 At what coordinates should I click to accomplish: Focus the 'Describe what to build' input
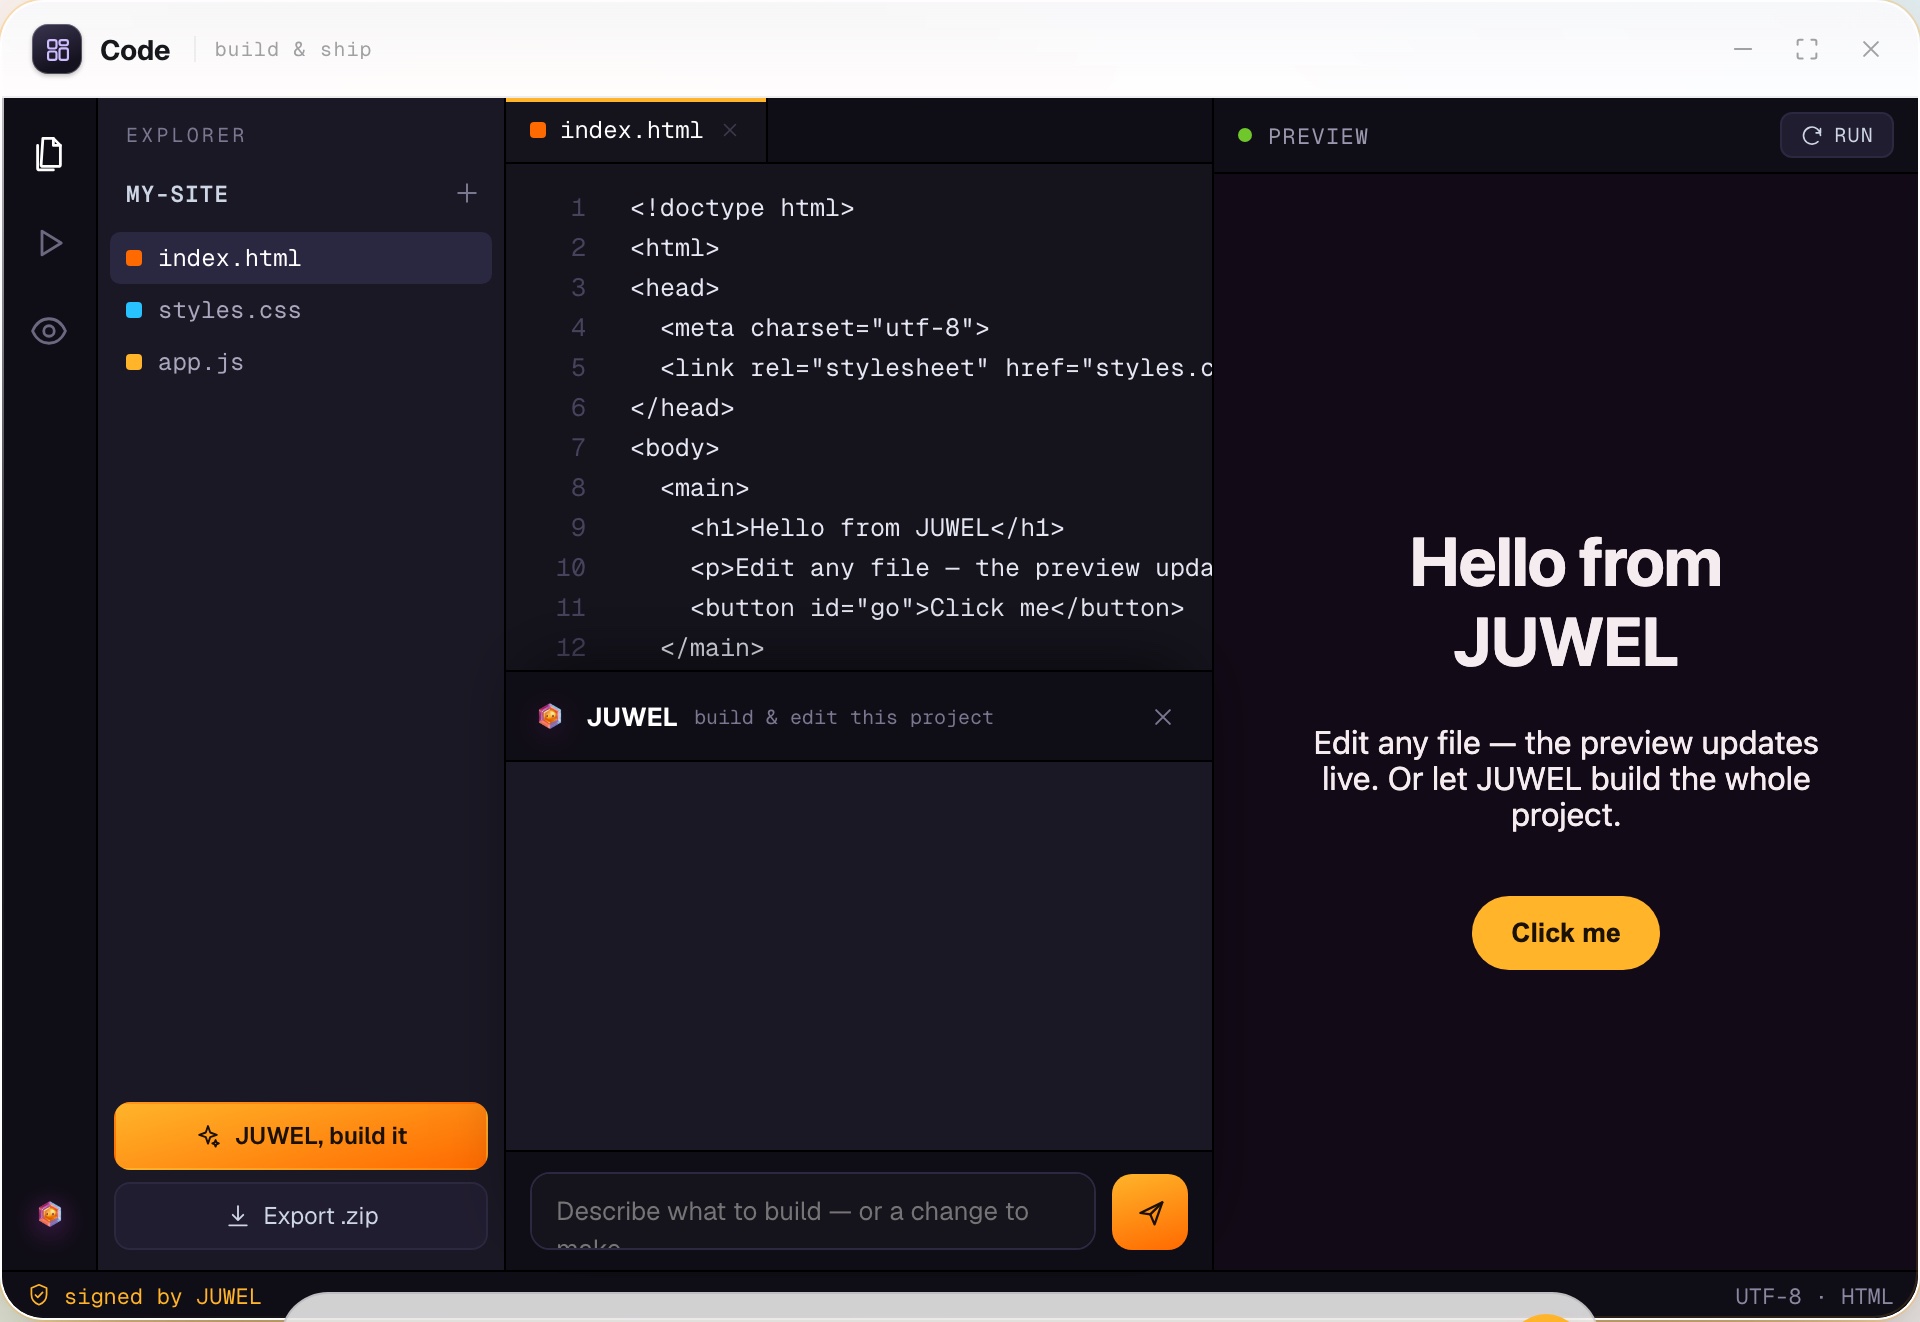(813, 1211)
